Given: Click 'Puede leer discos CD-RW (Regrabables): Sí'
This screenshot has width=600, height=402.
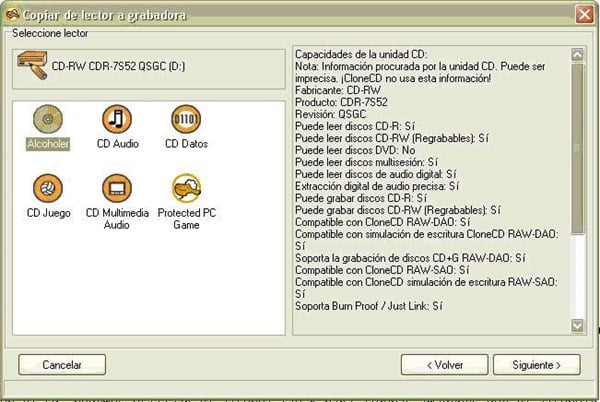Looking at the screenshot, I should point(391,138).
